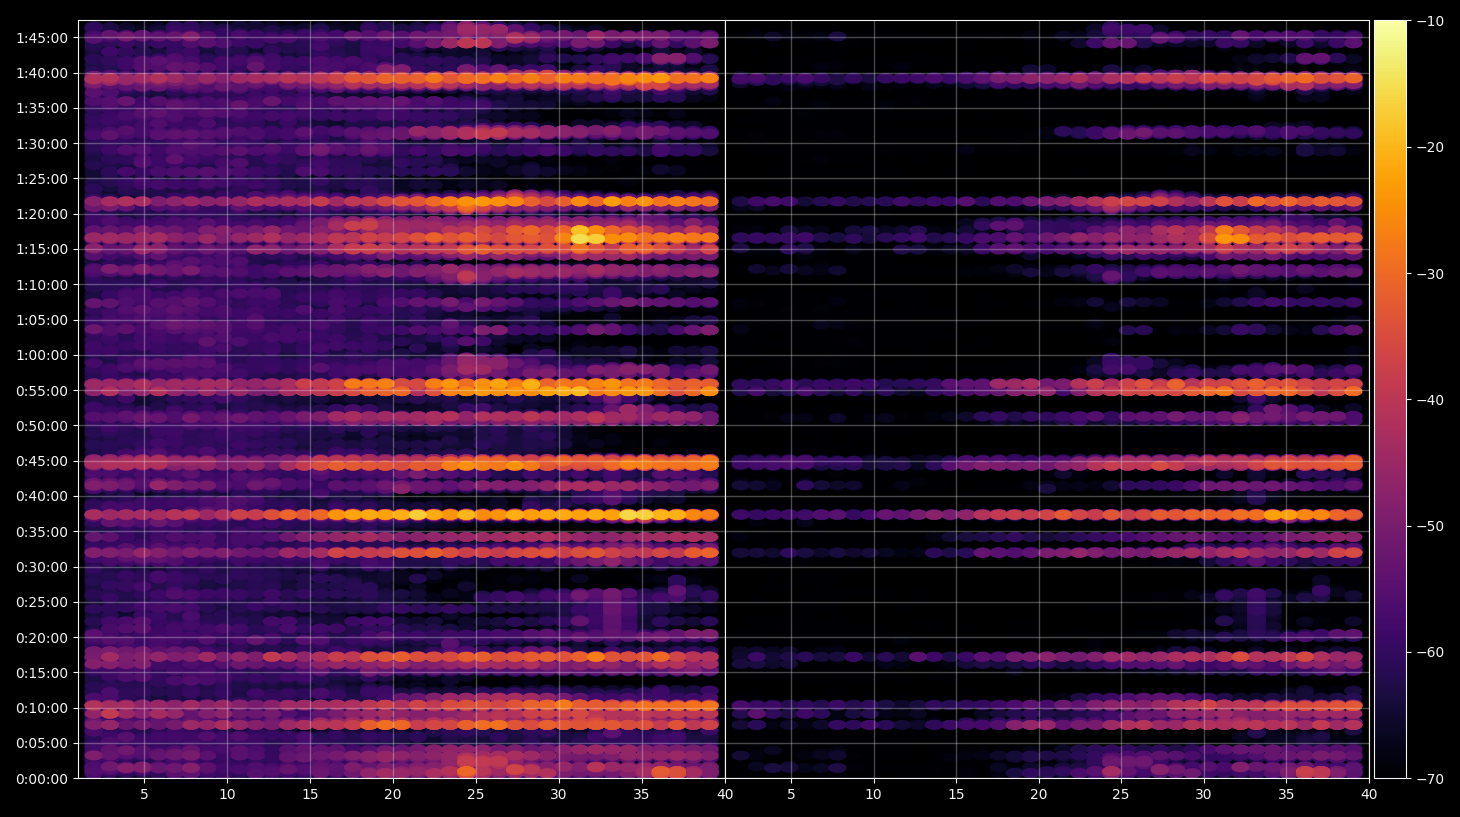
Task: Click the −50 colorbar scale label
Action: pyautogui.click(x=1431, y=526)
